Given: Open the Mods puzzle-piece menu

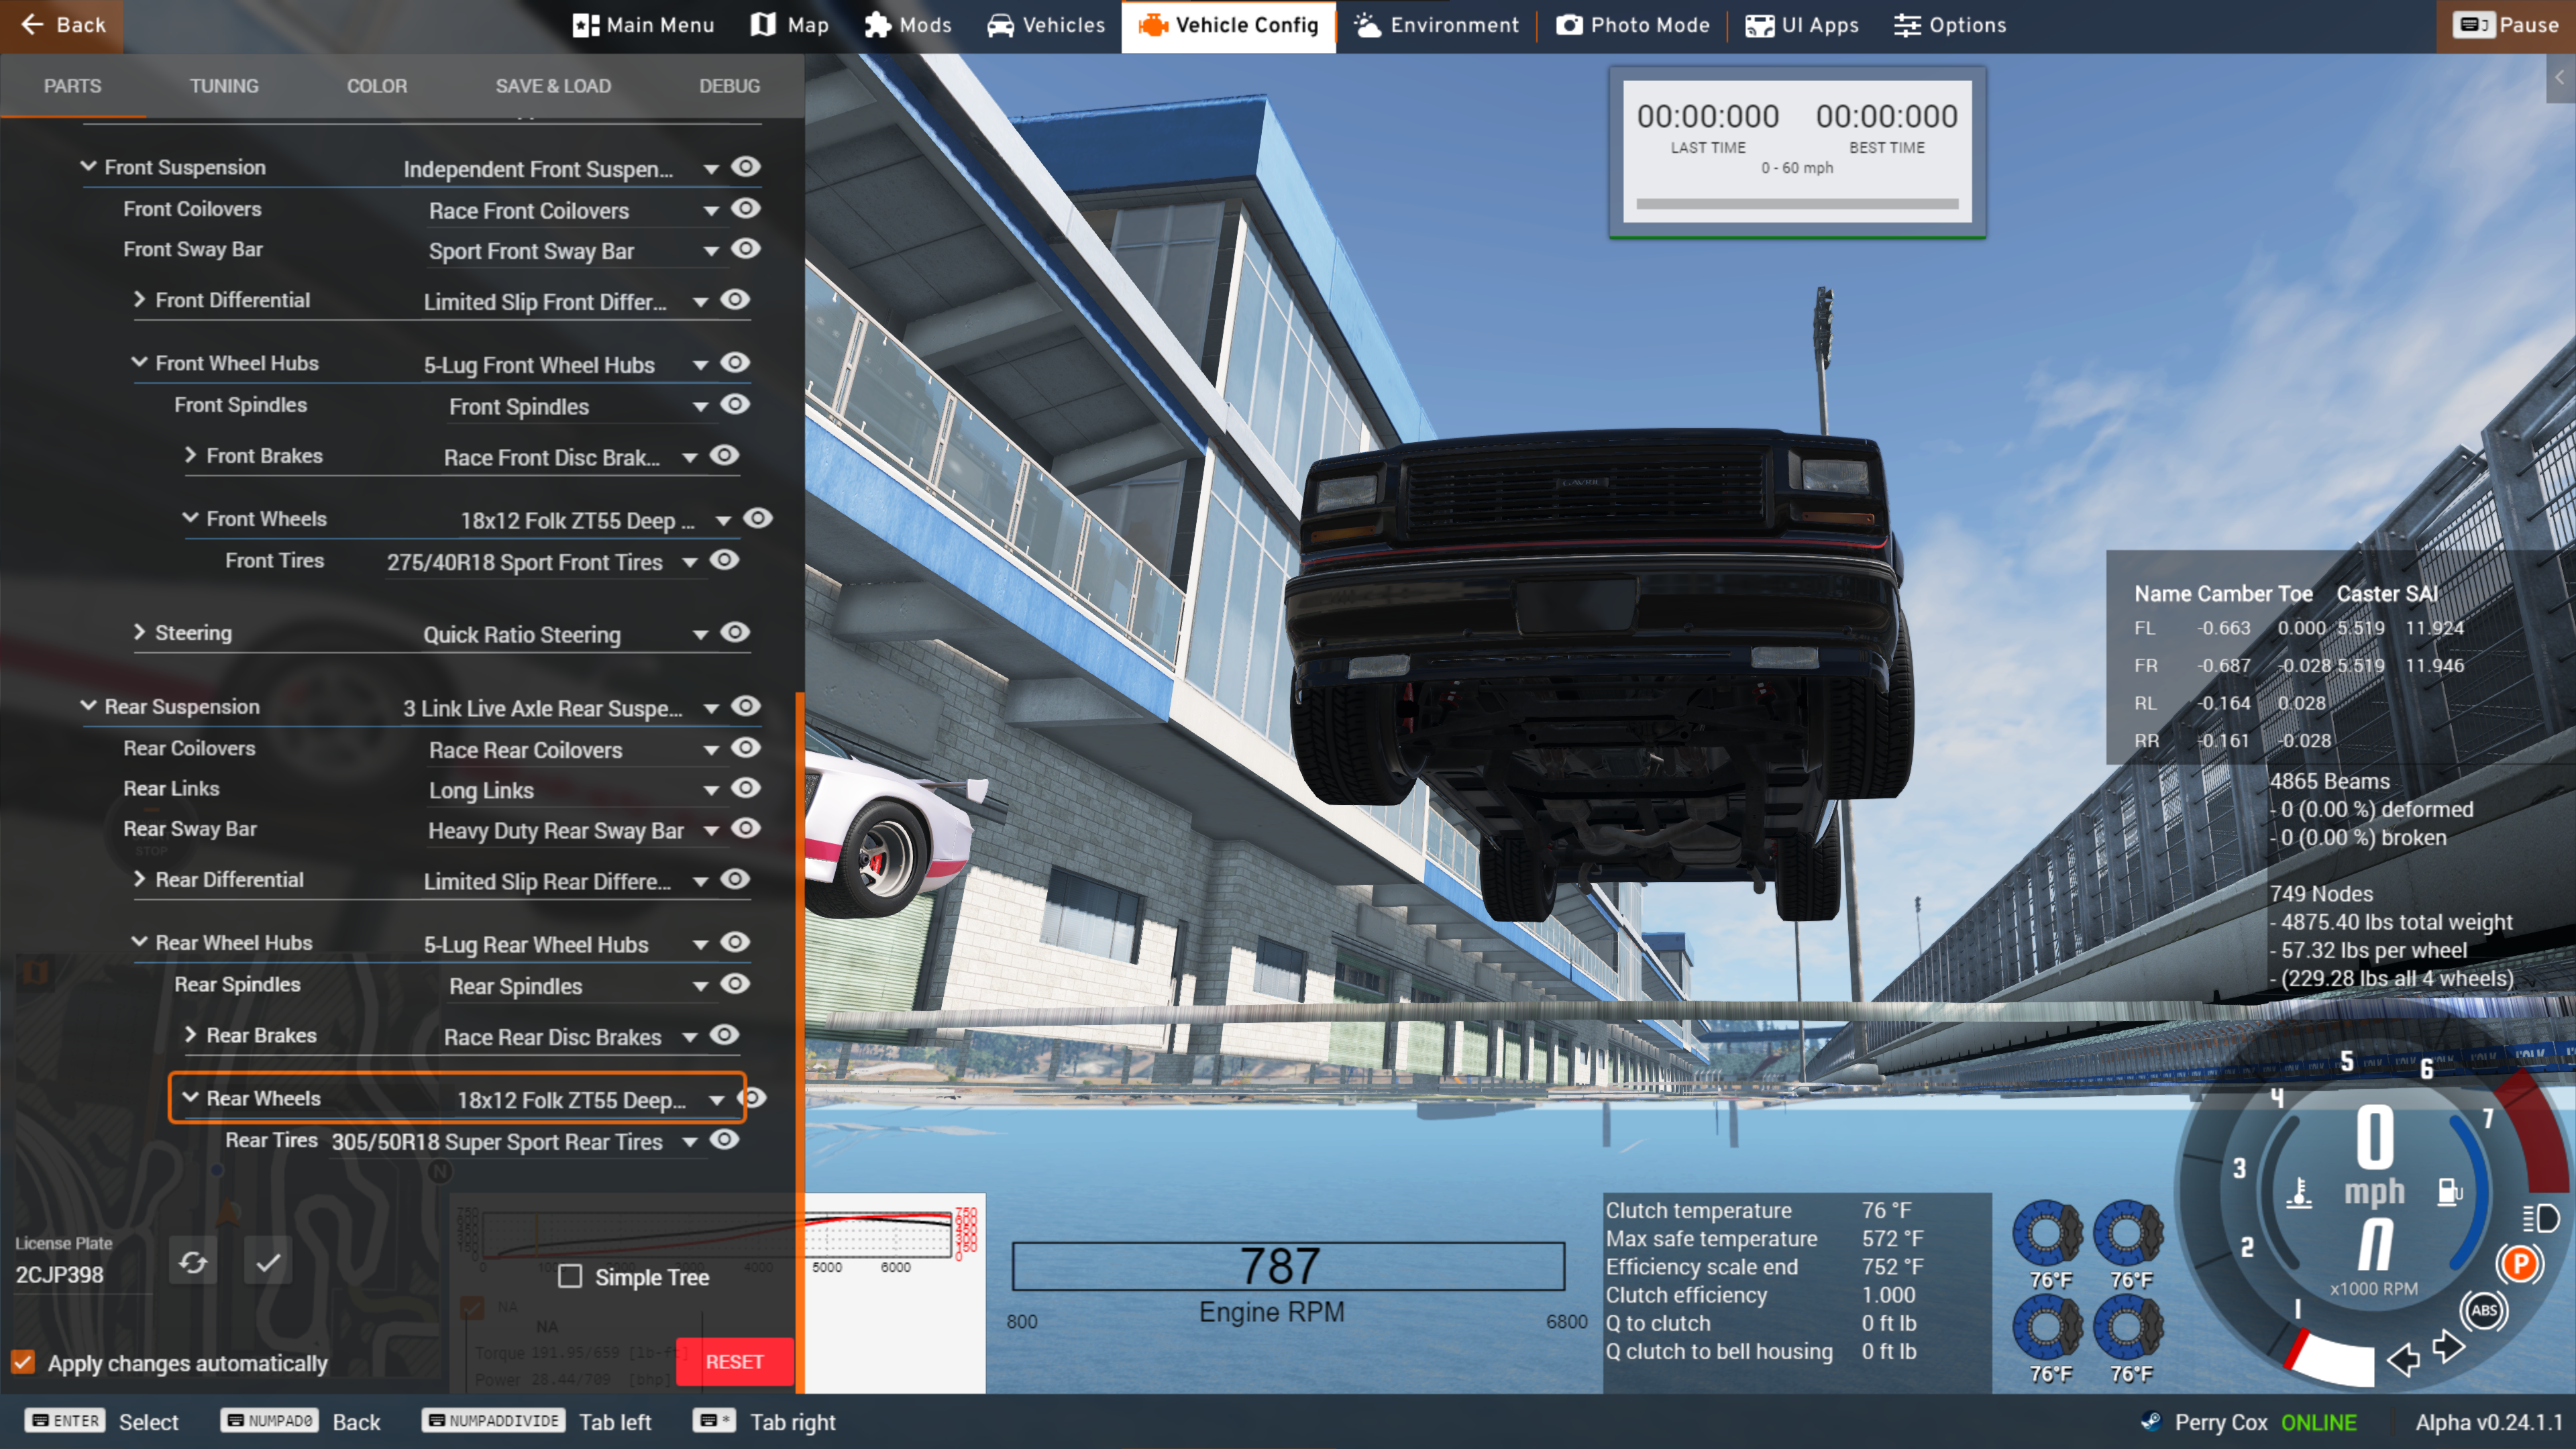Looking at the screenshot, I should (907, 25).
